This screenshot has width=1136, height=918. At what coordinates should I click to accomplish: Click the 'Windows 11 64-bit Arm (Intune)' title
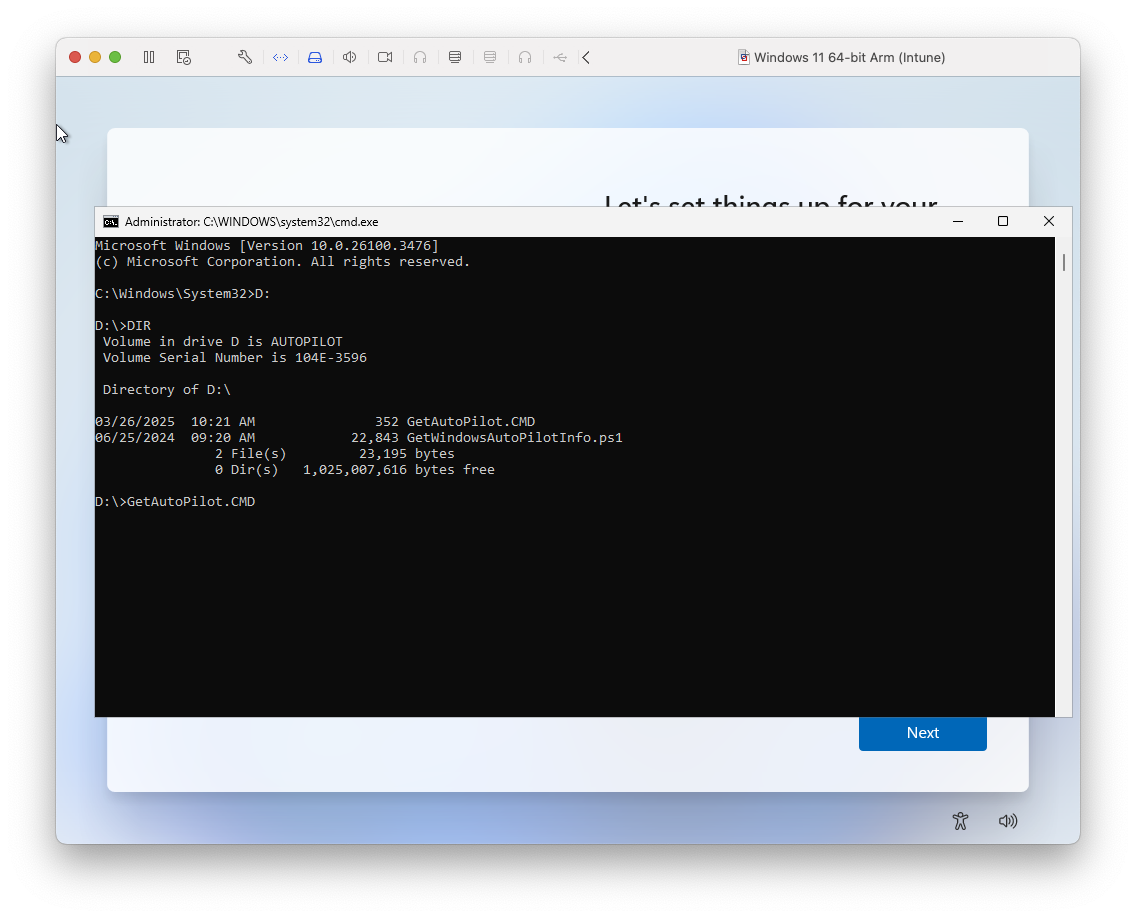click(x=849, y=57)
